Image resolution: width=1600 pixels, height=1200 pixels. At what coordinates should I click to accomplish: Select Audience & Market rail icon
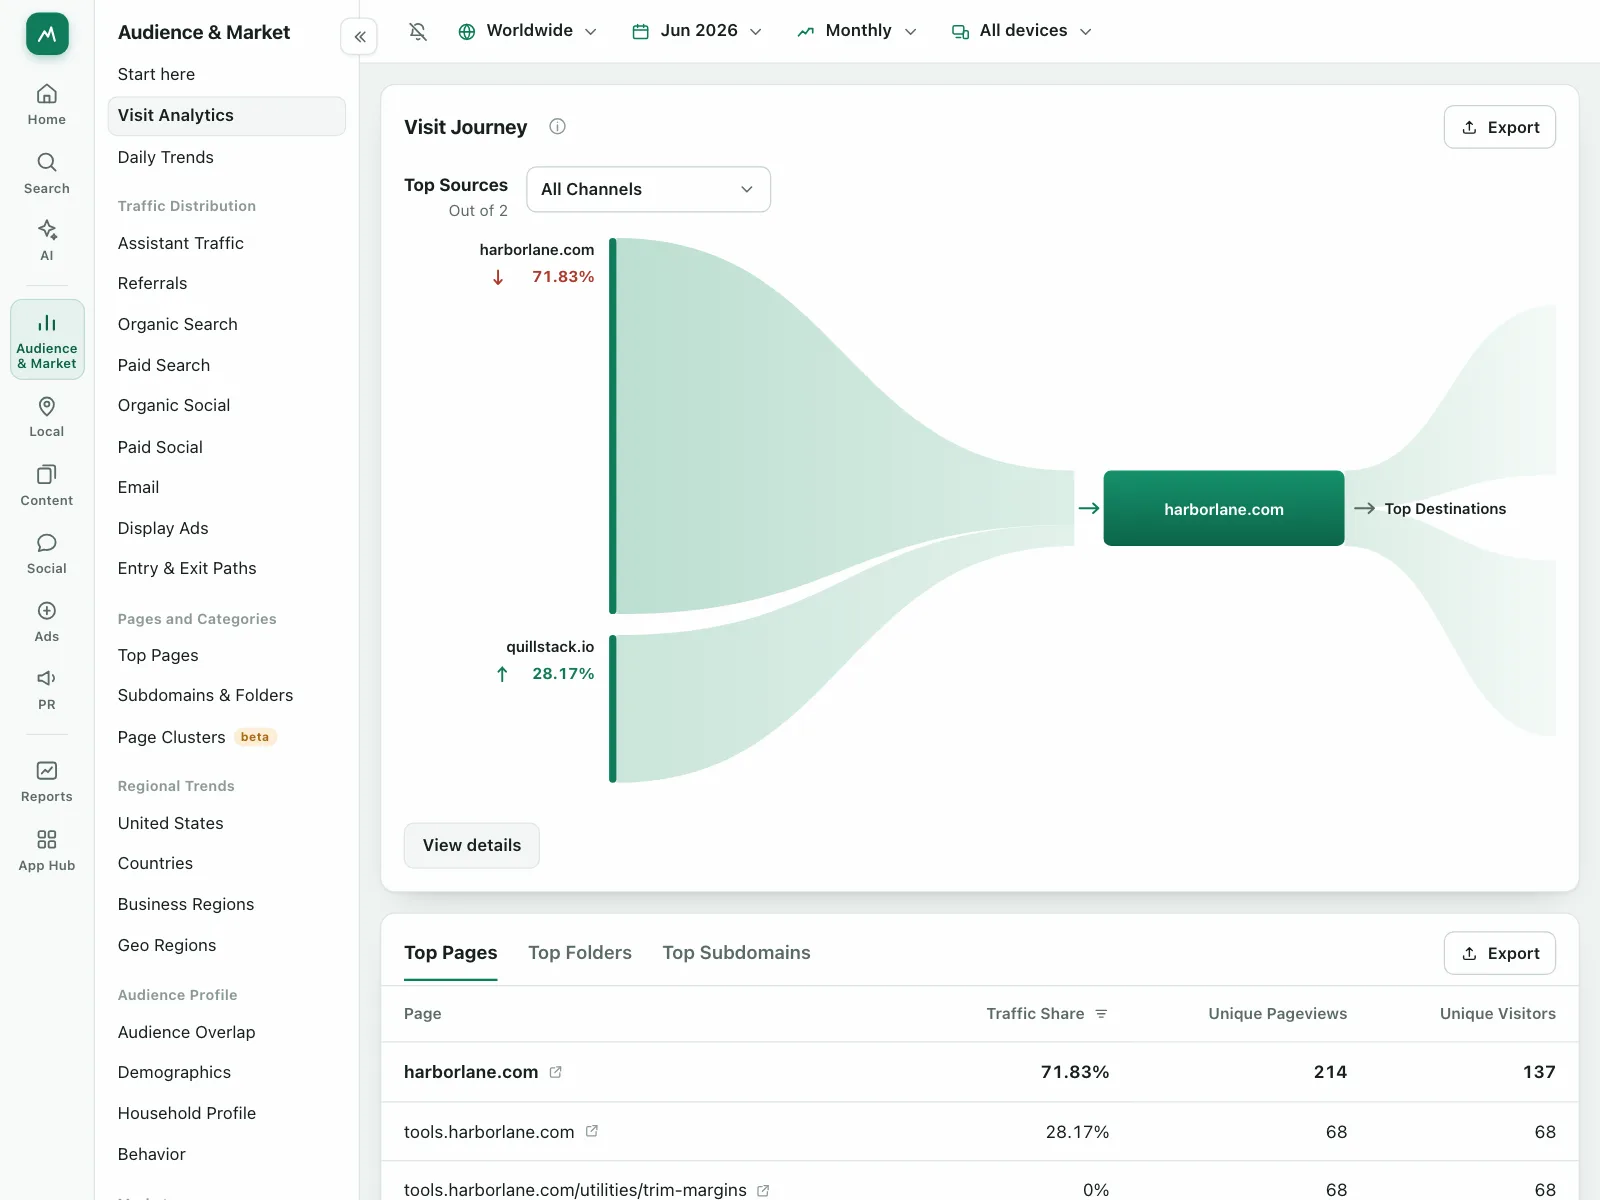47,339
